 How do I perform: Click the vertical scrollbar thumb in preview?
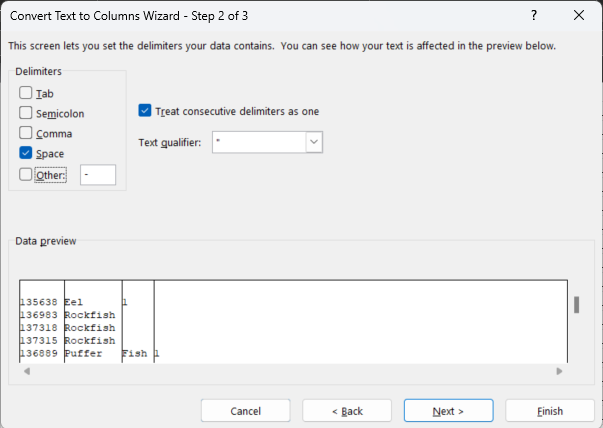[576, 305]
